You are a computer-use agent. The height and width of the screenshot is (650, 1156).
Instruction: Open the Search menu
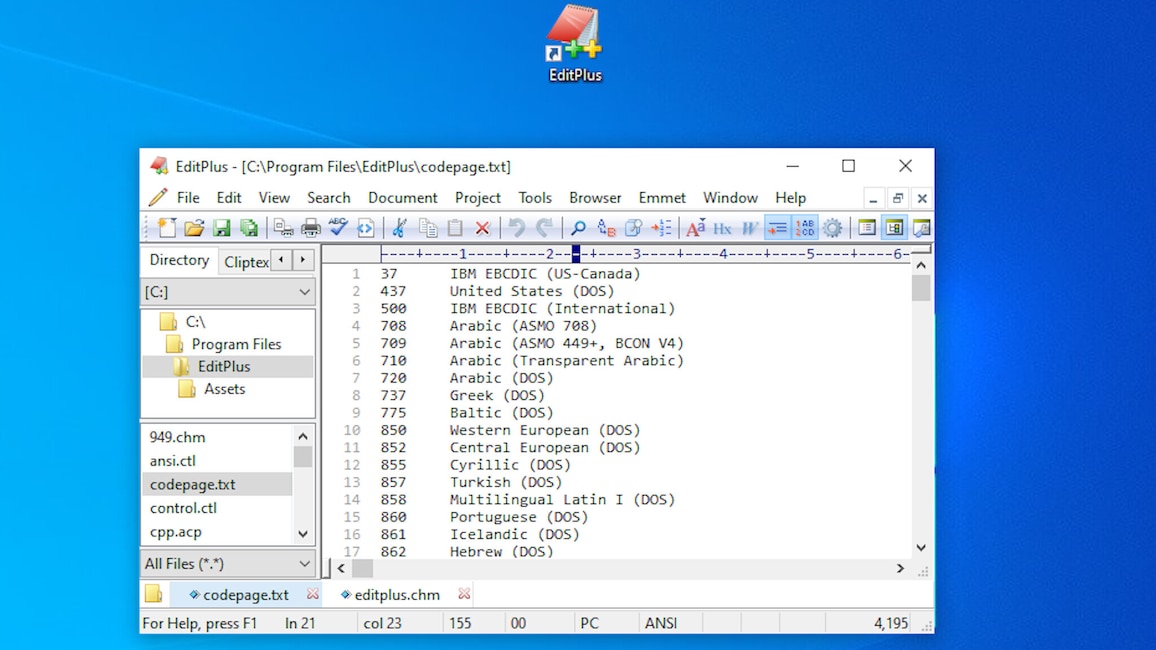pyautogui.click(x=329, y=198)
